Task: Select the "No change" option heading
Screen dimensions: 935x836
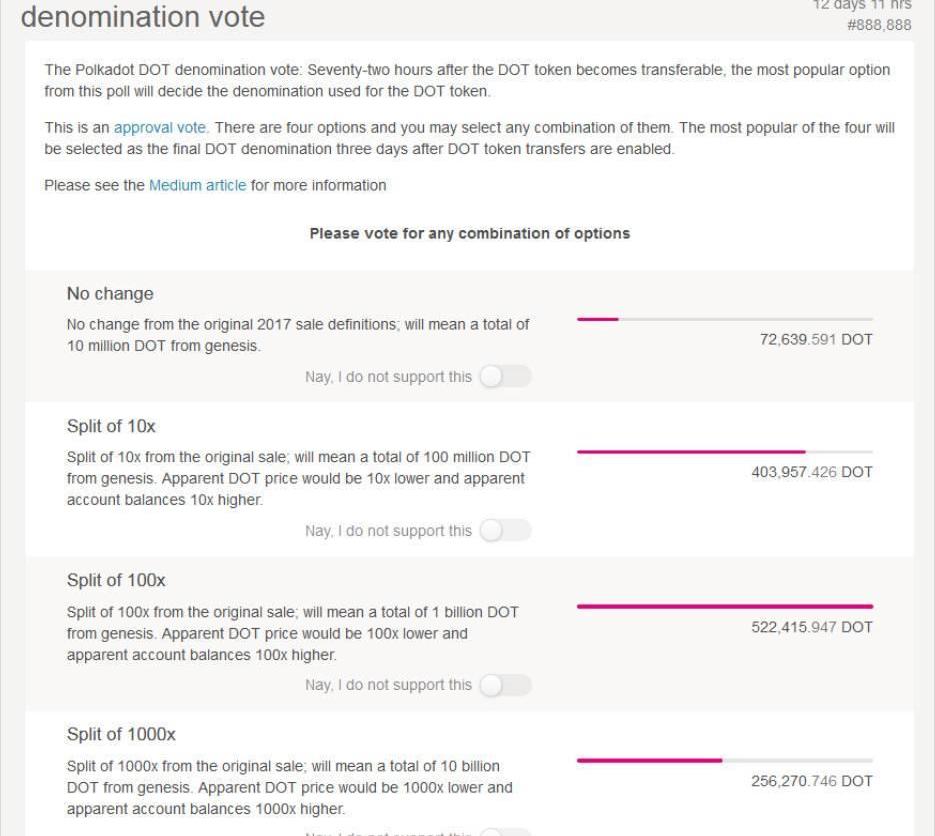Action: coord(110,294)
